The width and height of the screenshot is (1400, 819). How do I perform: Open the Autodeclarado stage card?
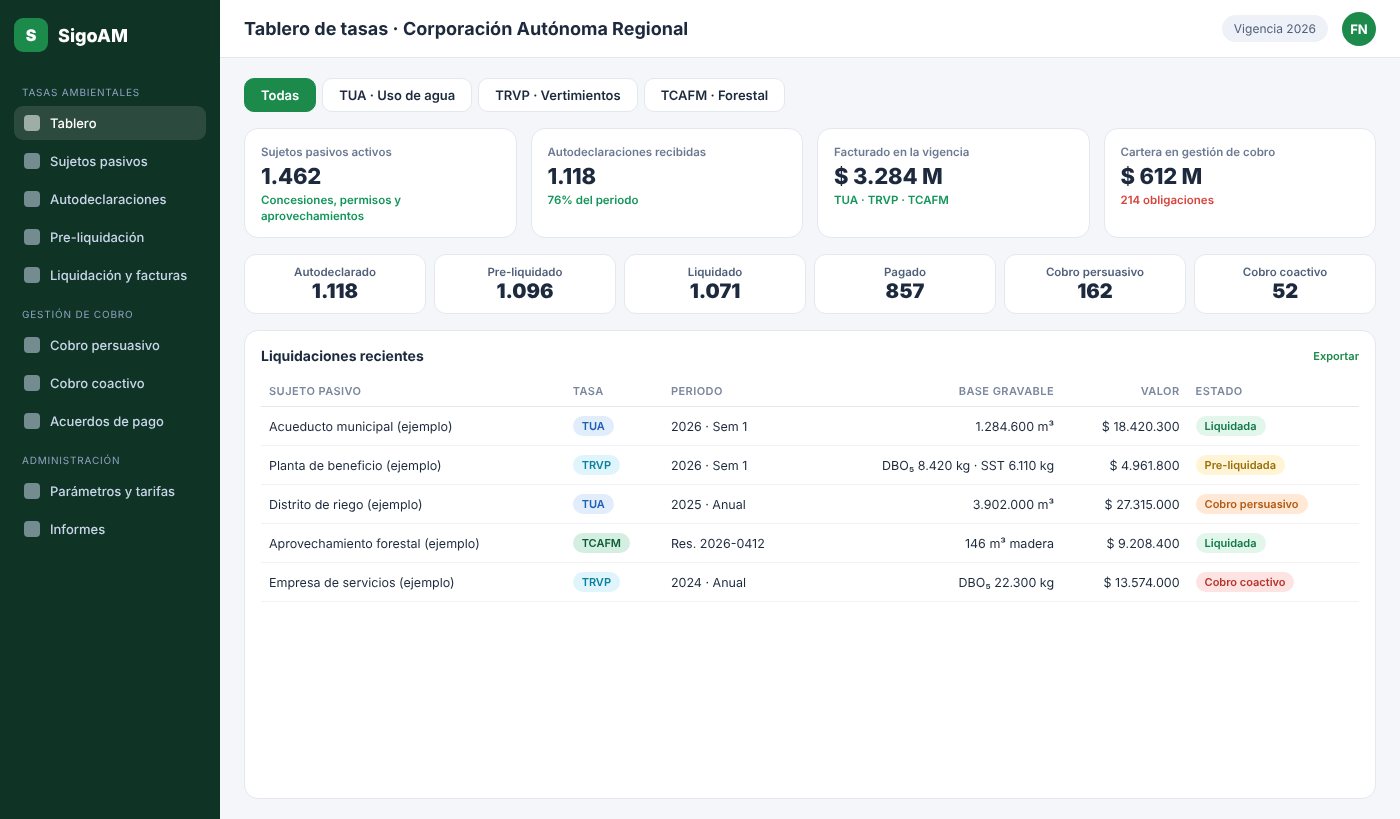pos(335,284)
